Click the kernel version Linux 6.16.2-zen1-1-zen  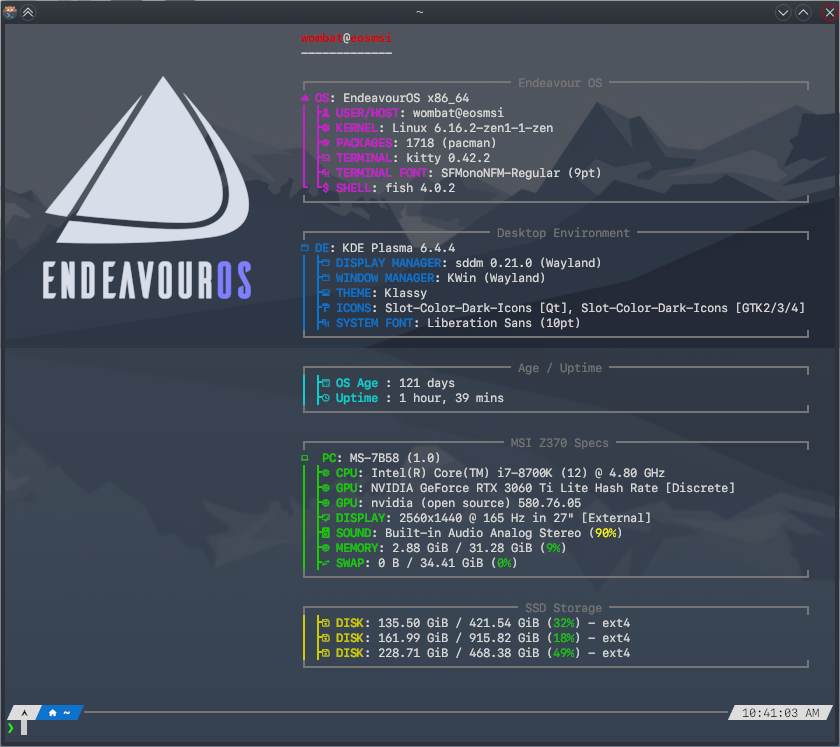tap(472, 128)
